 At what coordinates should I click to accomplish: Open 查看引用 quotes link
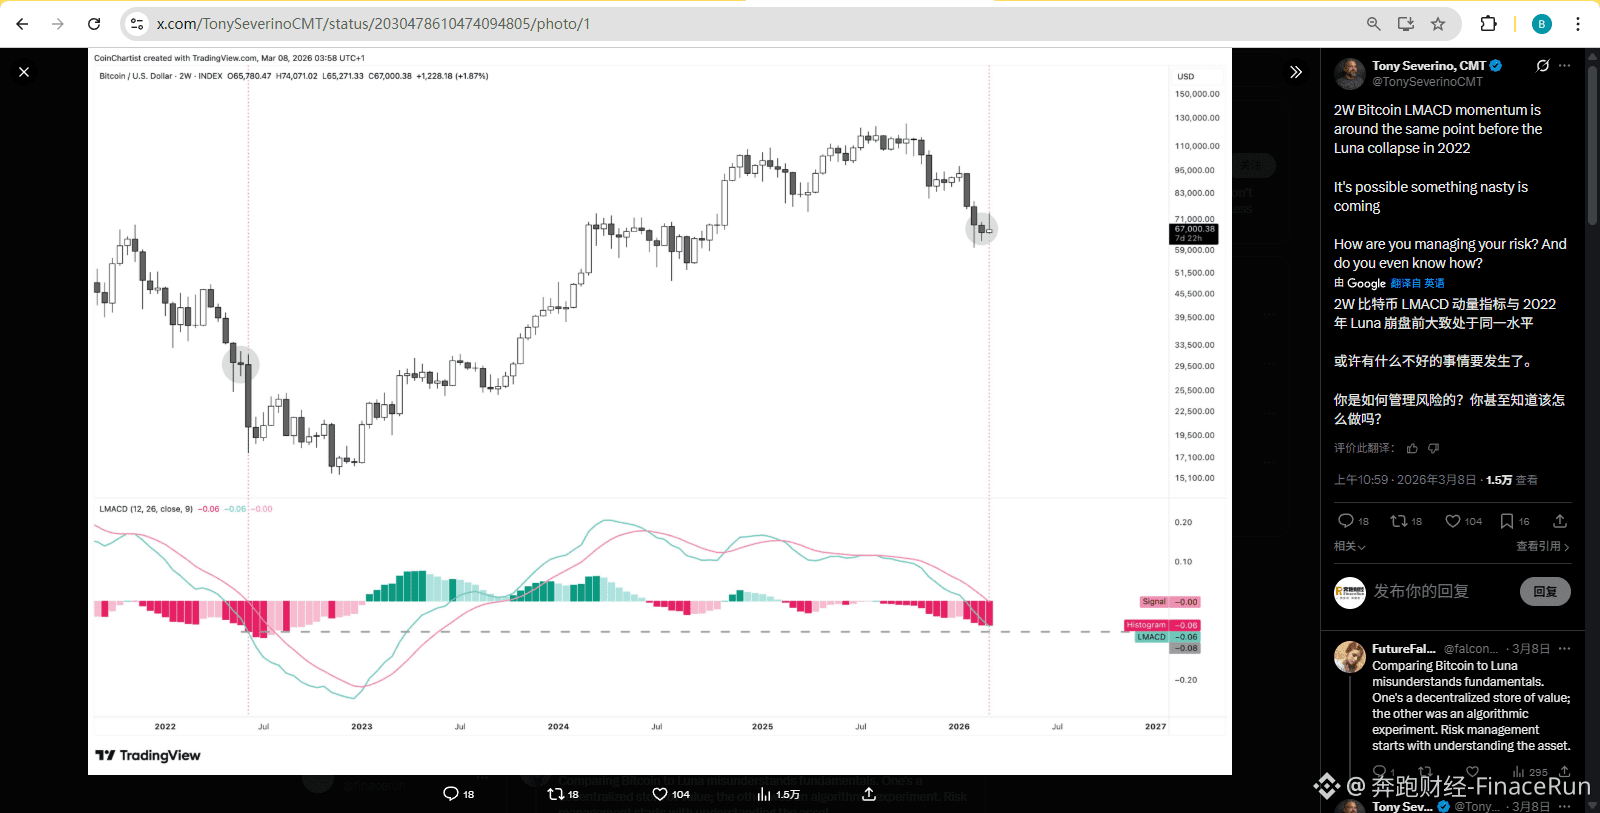click(1543, 546)
